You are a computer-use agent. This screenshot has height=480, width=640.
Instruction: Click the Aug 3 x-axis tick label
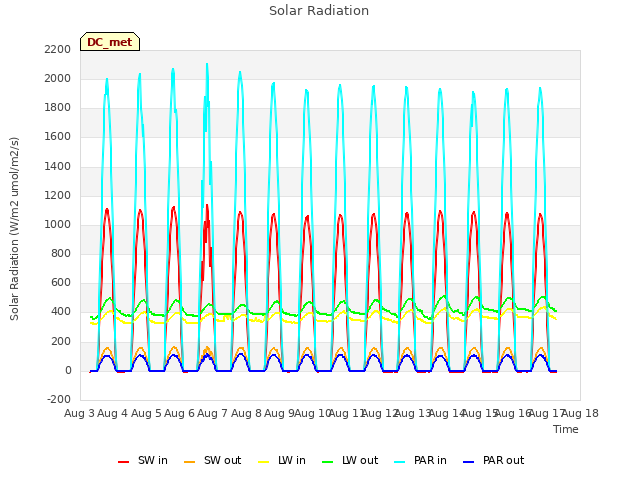coord(79,413)
